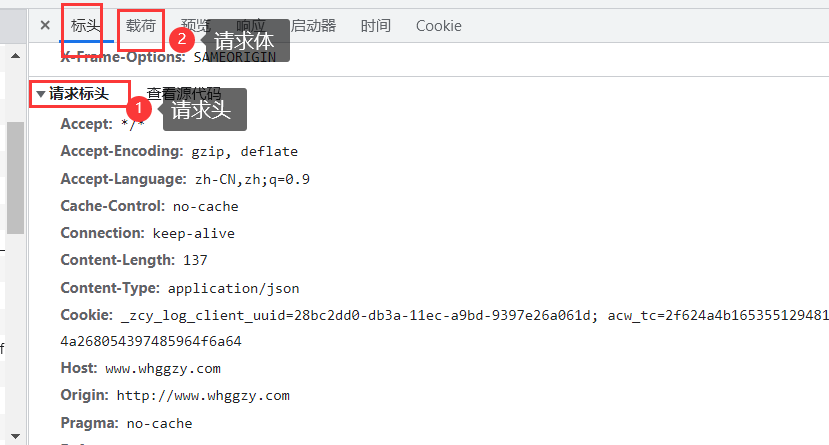
Task: Click the red number 1 annotation badge
Action: tap(141, 102)
